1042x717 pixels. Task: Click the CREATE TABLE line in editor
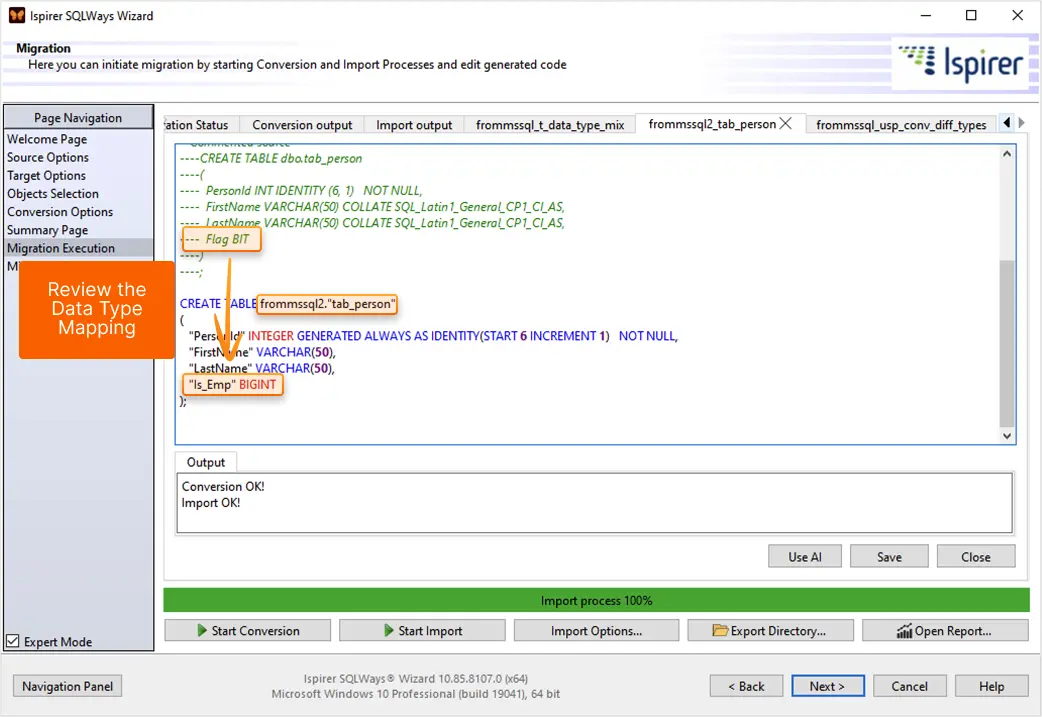pyautogui.click(x=288, y=304)
